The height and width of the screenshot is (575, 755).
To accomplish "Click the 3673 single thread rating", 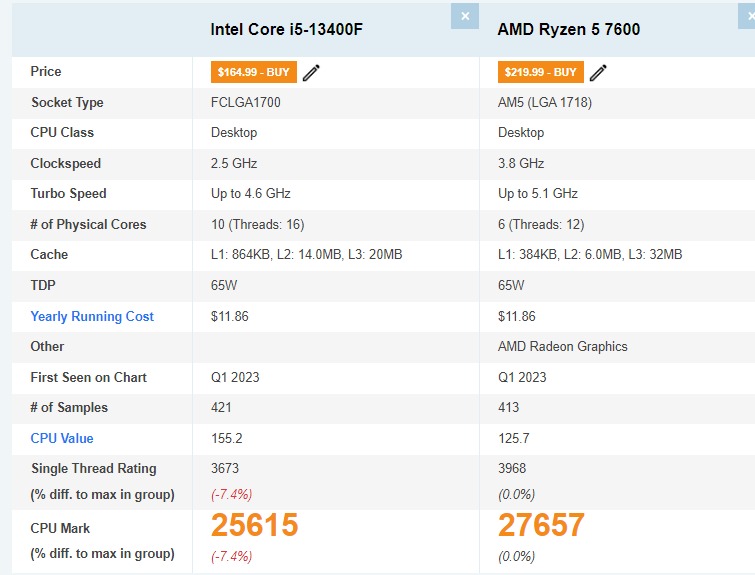I will pos(225,468).
